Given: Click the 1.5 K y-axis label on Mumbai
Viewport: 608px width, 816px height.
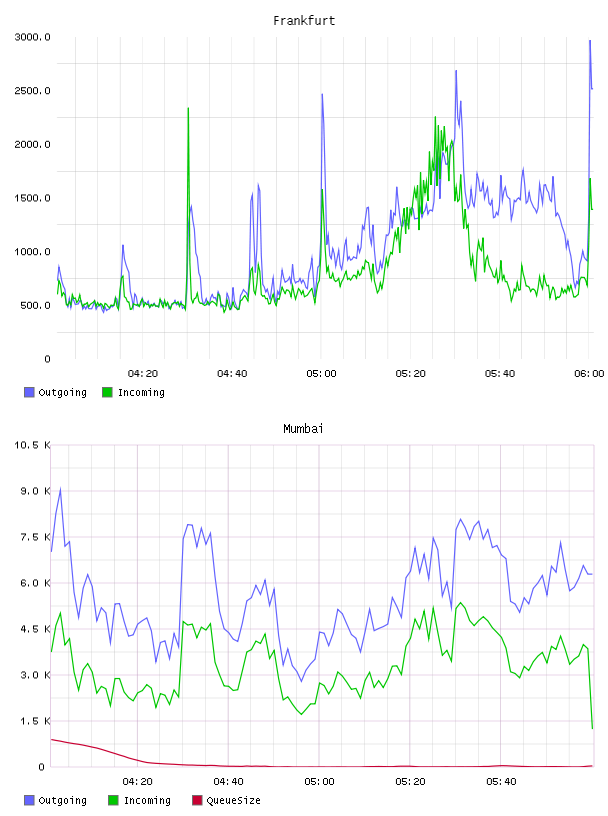Looking at the screenshot, I should (x=35, y=721).
